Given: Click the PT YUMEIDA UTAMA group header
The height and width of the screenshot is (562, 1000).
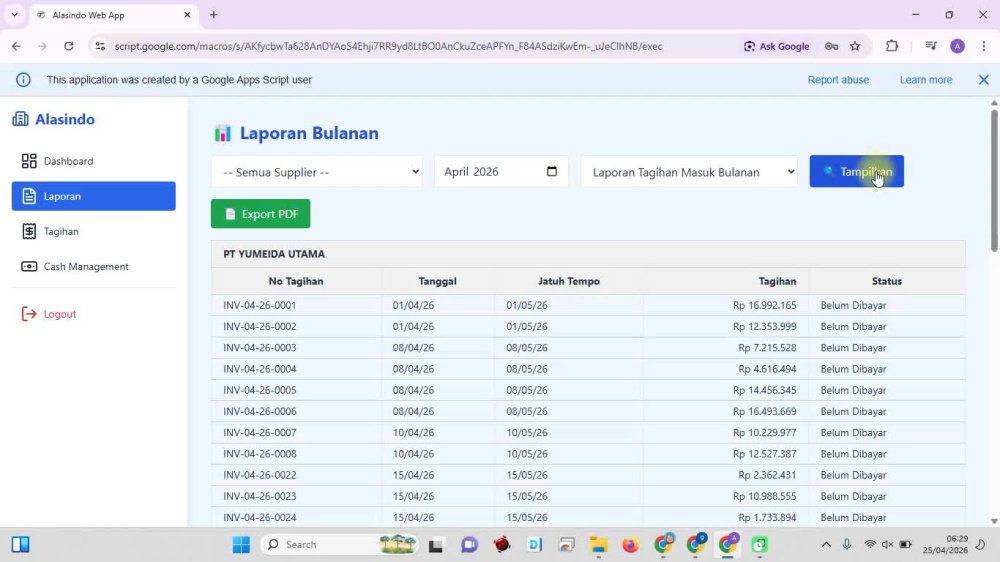Looking at the screenshot, I should click(x=588, y=254).
